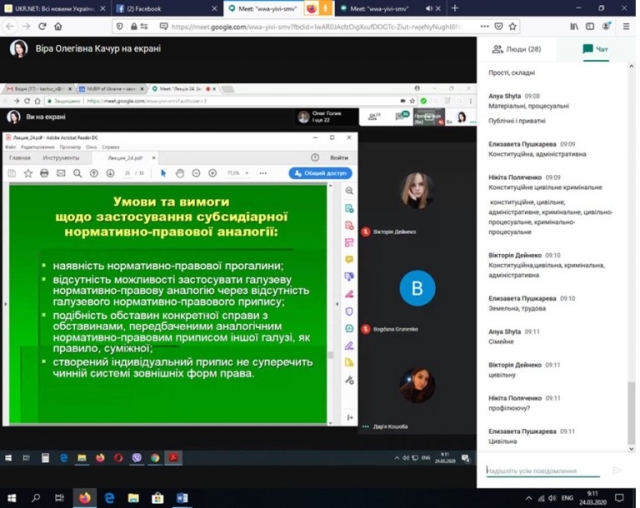The height and width of the screenshot is (508, 640).
Task: Click the search magnifier in Acrobat toolbar
Action: [x=77, y=173]
